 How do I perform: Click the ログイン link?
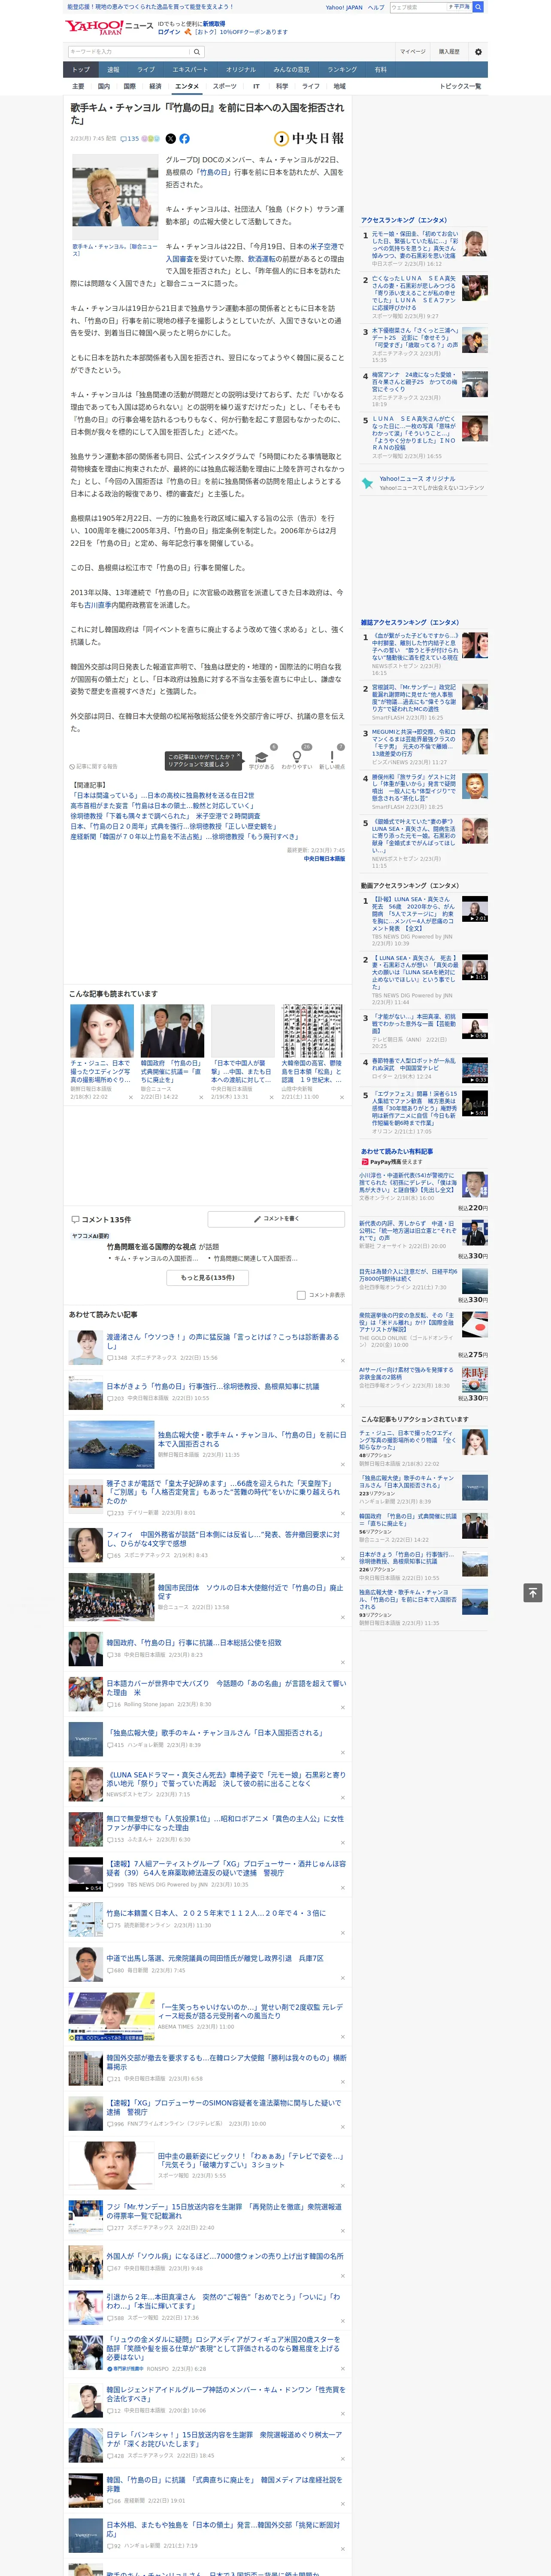click(169, 32)
